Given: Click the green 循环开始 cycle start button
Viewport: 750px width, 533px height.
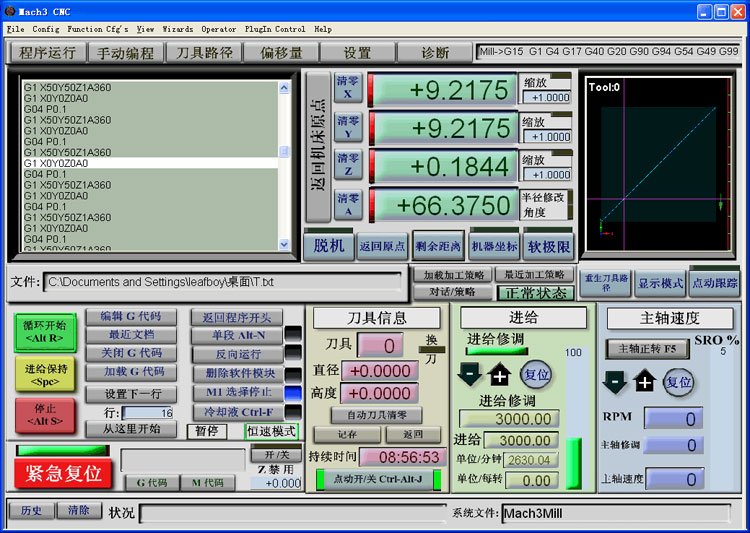Looking at the screenshot, I should click(44, 331).
